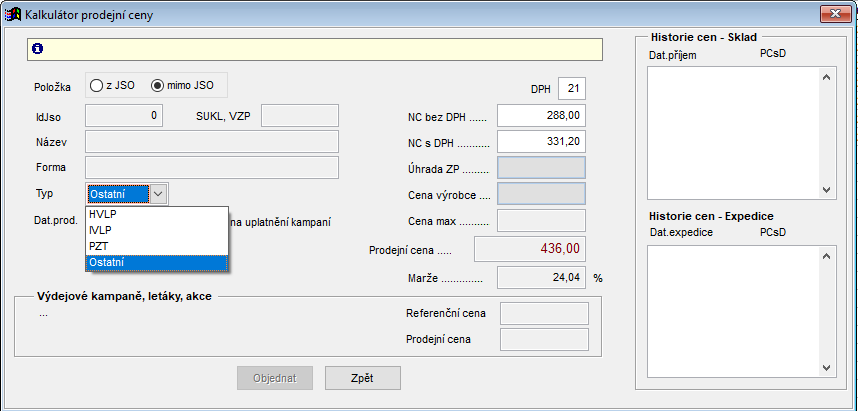This screenshot has width=858, height=411.
Task: Click the Objednat button
Action: pos(274,377)
